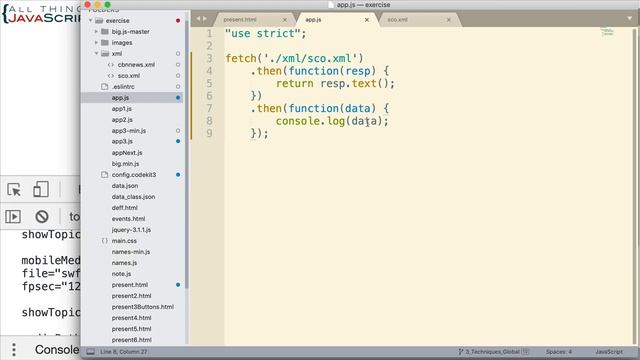Clear the console with the ban icon
This screenshot has width=640, height=360.
(42, 216)
